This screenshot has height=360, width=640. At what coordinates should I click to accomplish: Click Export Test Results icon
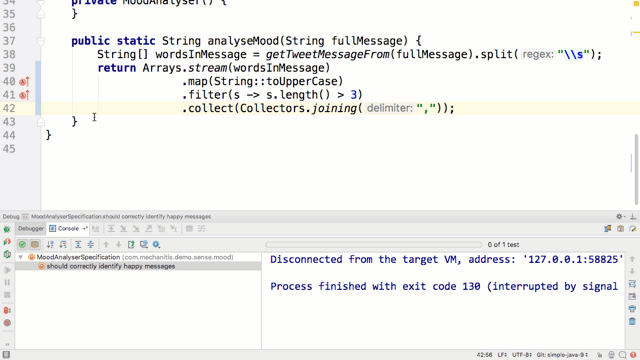tap(131, 244)
